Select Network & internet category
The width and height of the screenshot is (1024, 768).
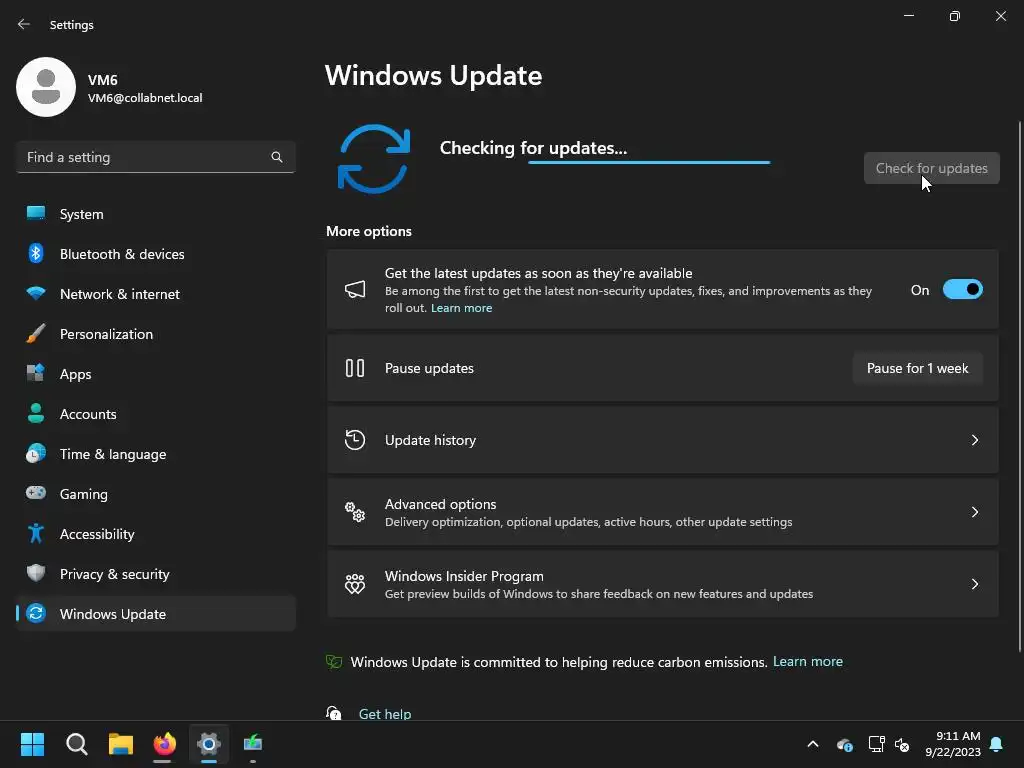click(155, 294)
